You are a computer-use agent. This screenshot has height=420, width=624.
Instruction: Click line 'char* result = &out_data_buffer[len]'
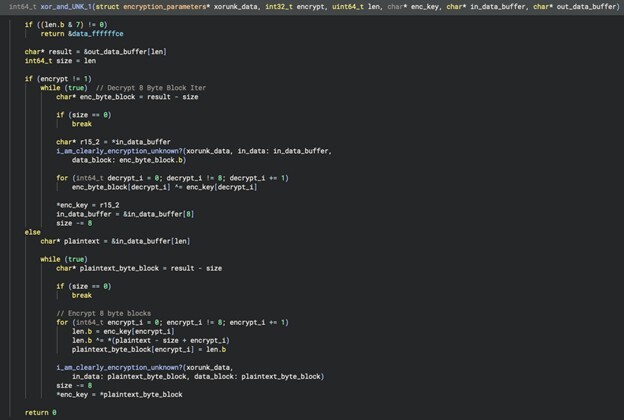(x=96, y=52)
